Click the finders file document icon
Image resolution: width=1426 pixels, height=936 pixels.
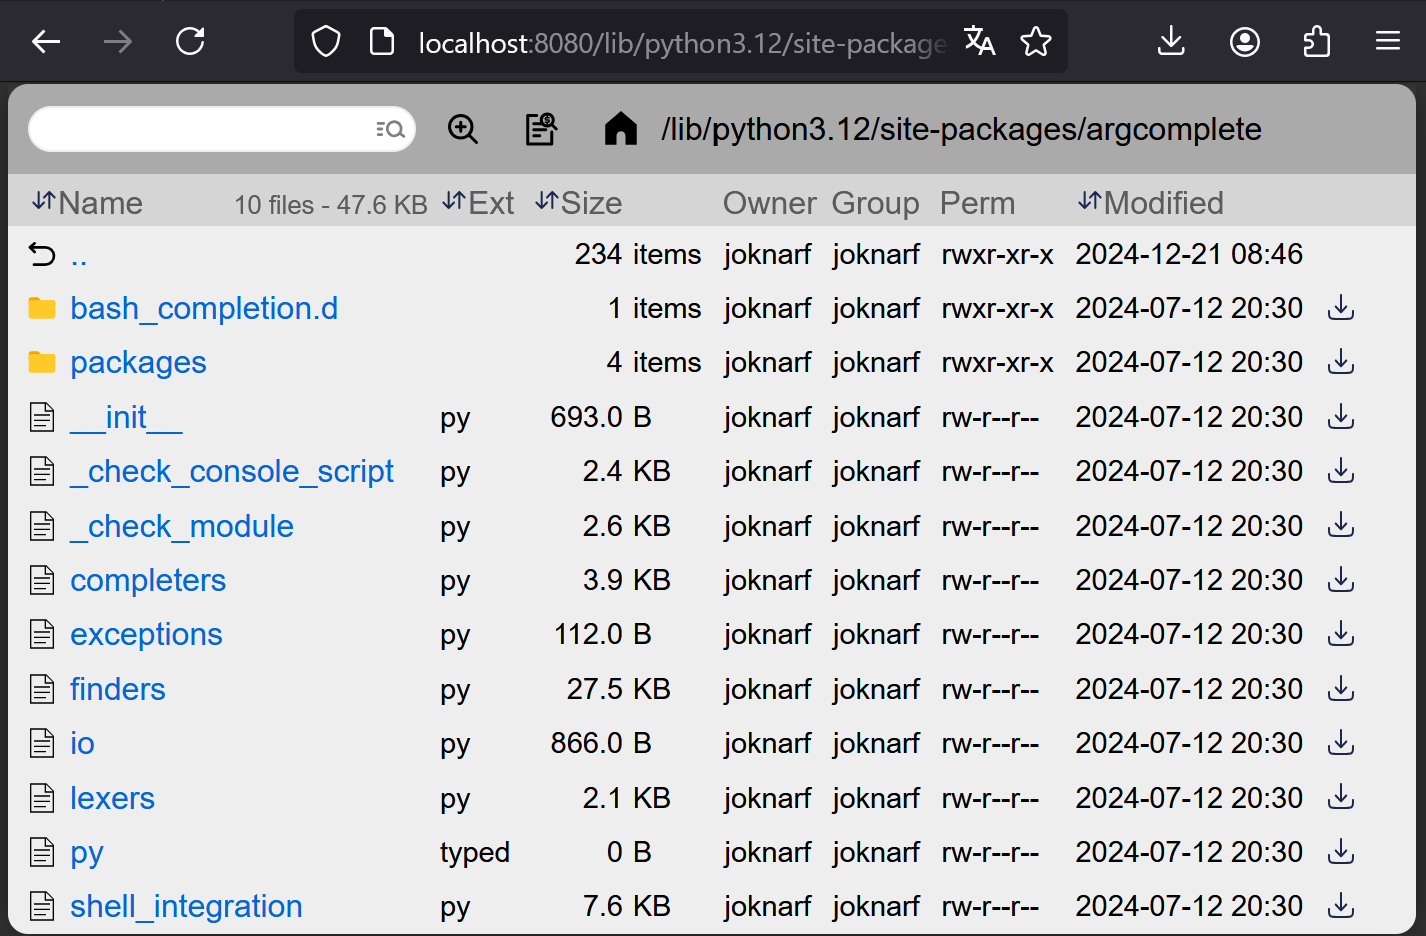click(42, 689)
